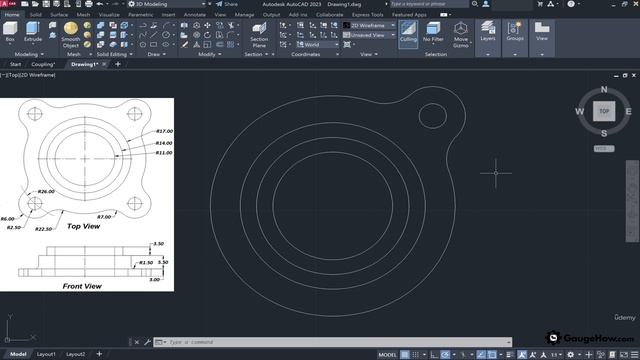This screenshot has height=360, width=640.
Task: Click the Smooth Object mesh tool
Action: 71,35
